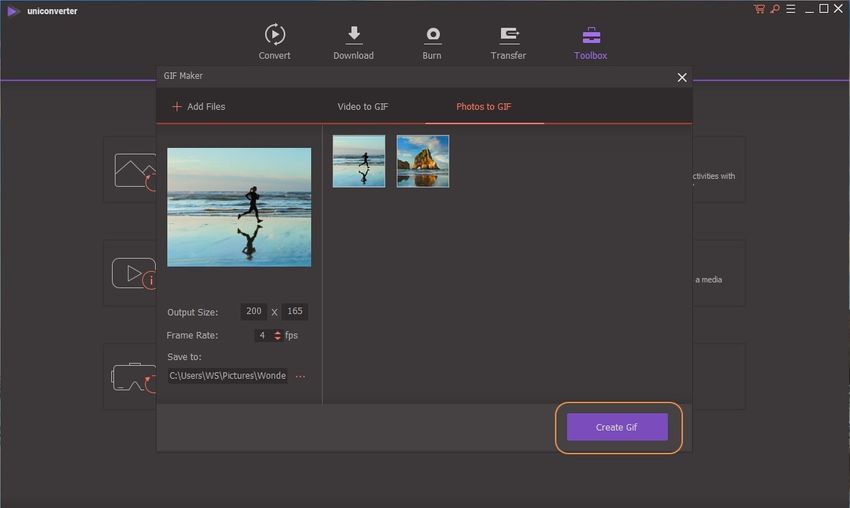Browse save location with three-dots button
Screen dimensions: 850x508
[x=300, y=376]
